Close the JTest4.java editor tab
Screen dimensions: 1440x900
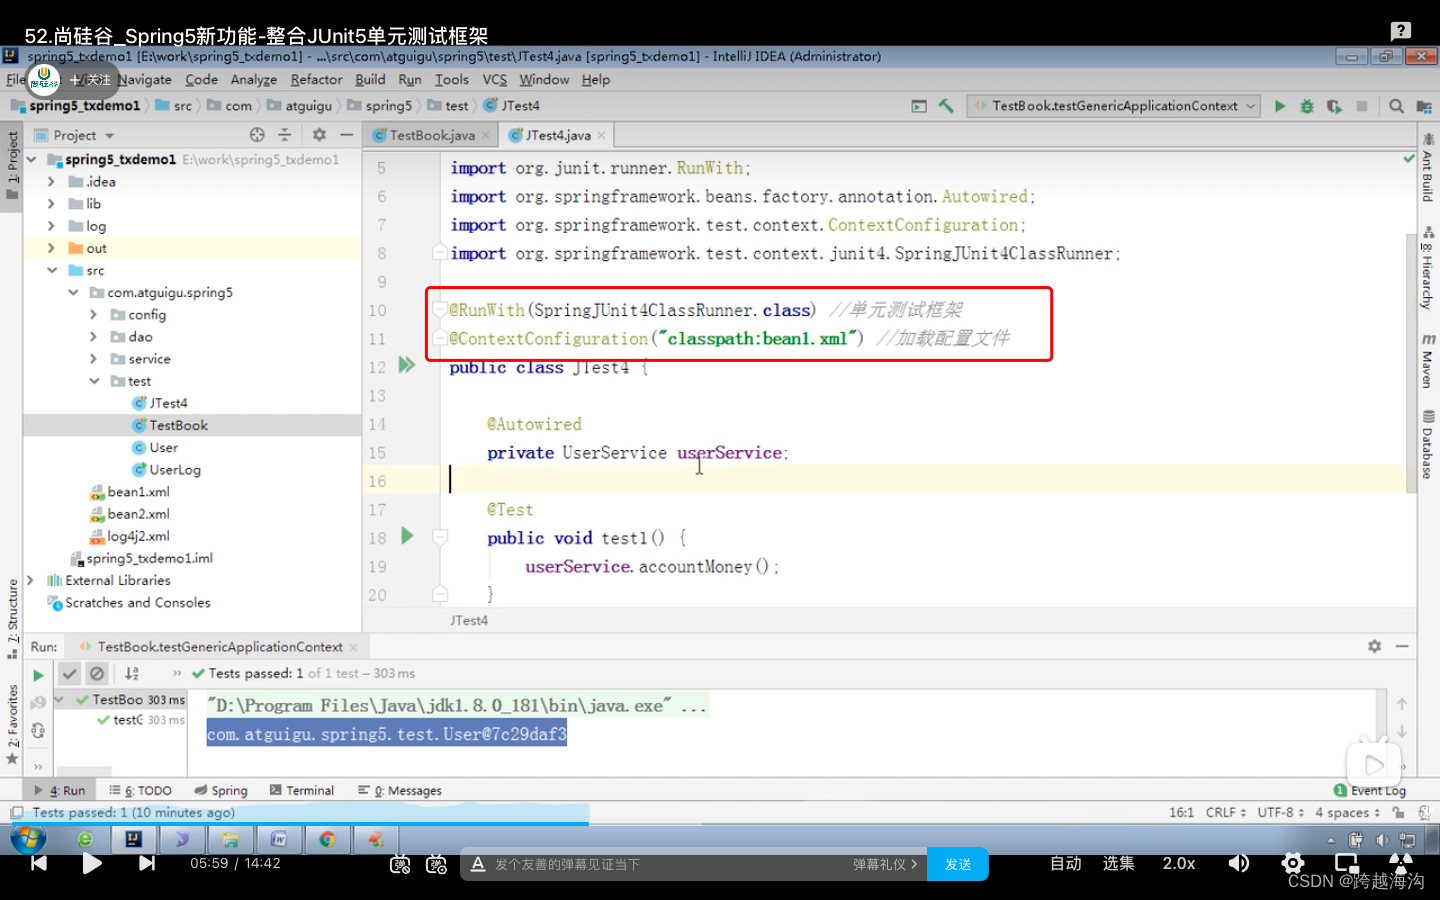pyautogui.click(x=602, y=136)
